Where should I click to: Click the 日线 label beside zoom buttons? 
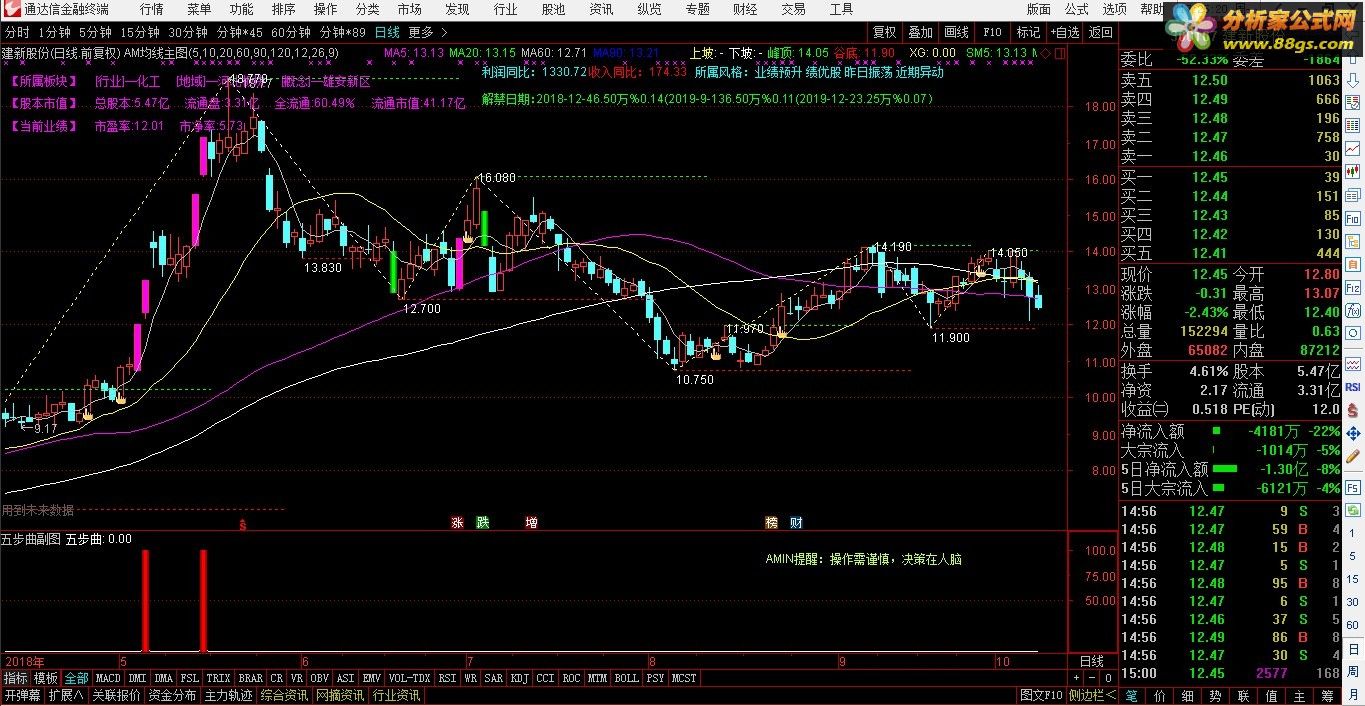1093,661
